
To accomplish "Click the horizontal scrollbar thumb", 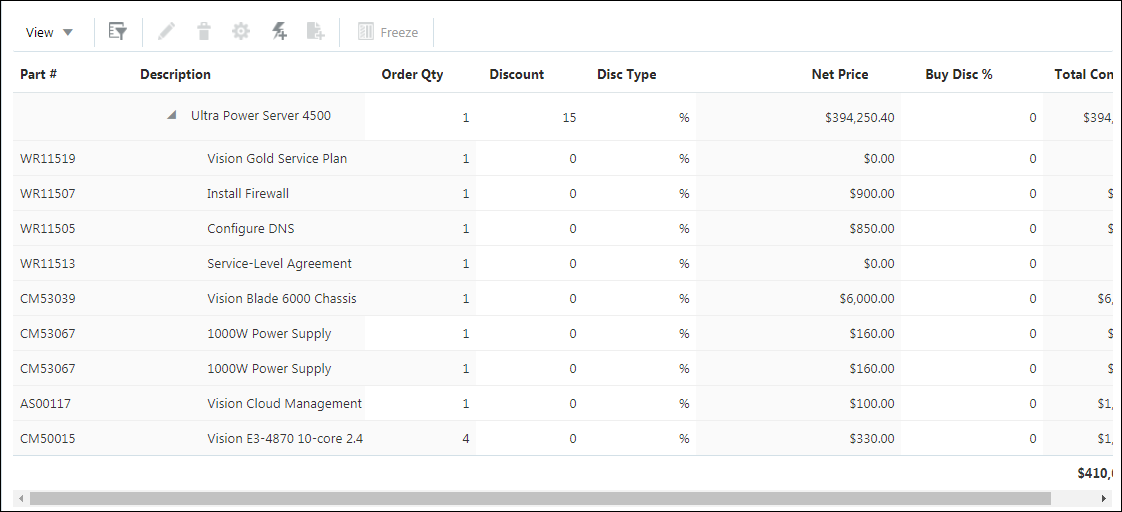I will 540,498.
